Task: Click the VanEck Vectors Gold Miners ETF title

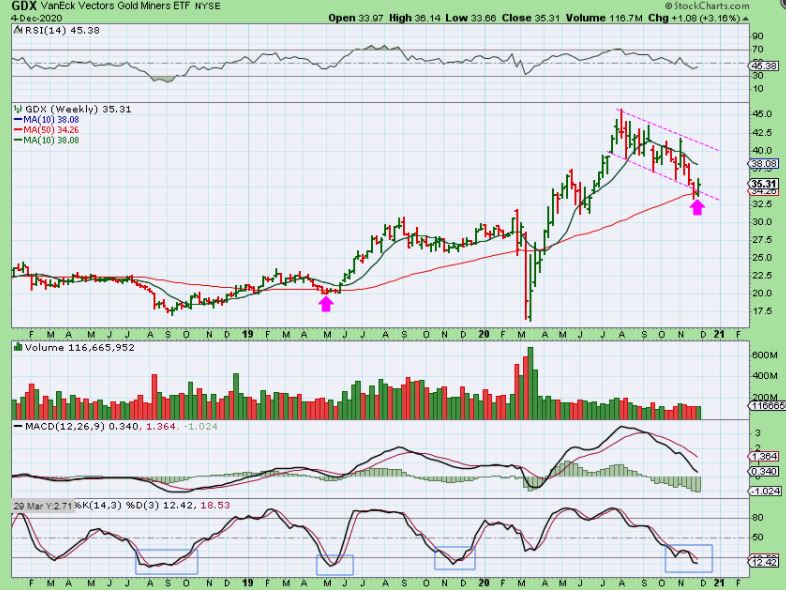Action: pyautogui.click(x=115, y=7)
